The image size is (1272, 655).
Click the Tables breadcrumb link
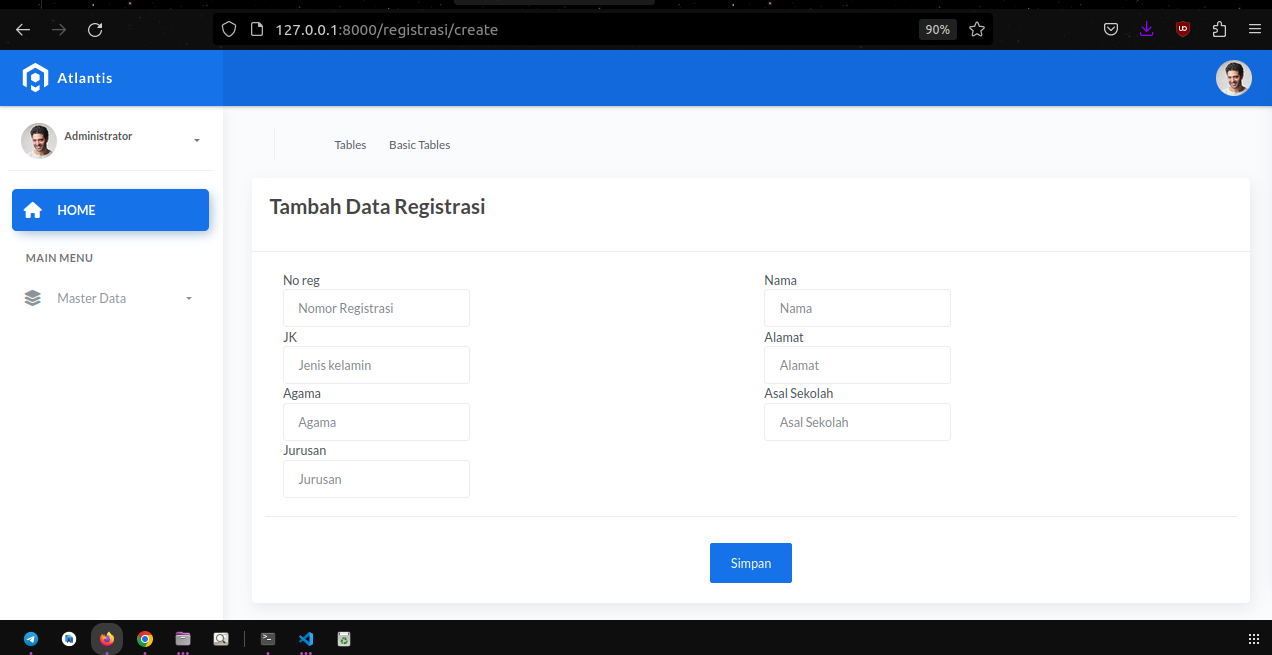coord(350,145)
